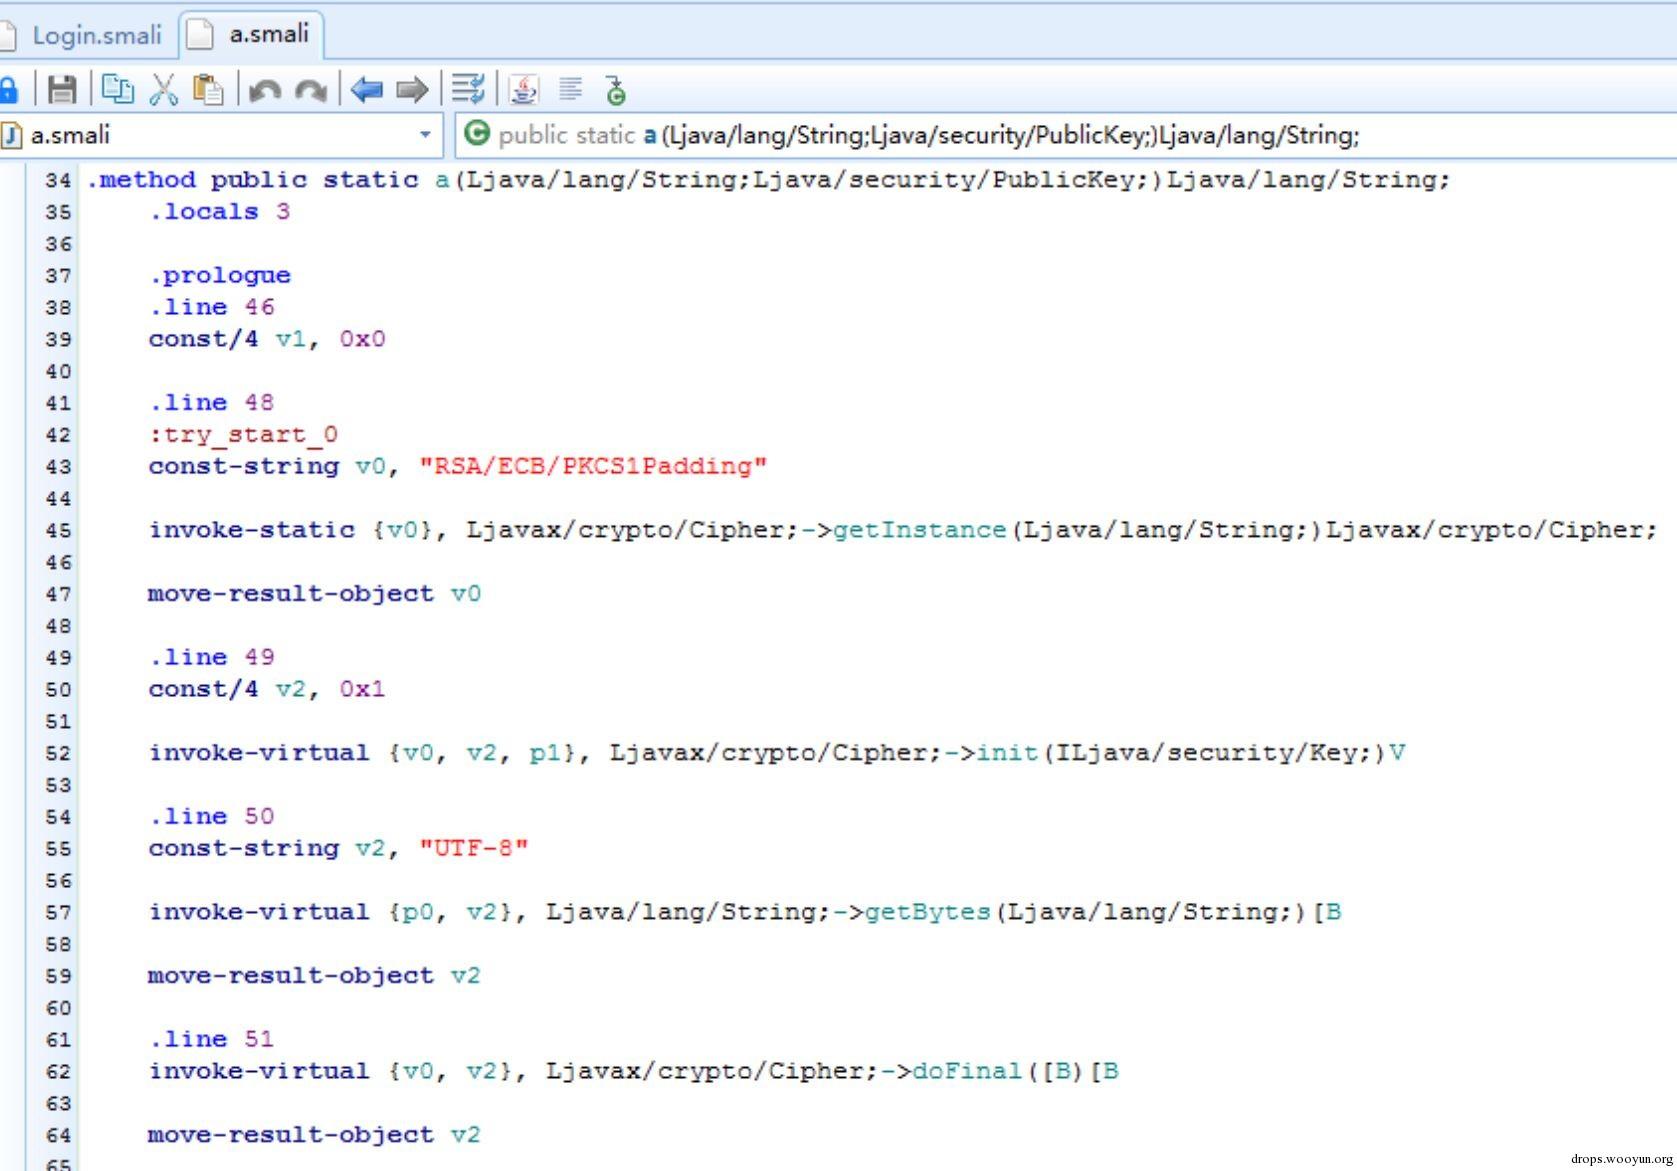The width and height of the screenshot is (1677, 1171).
Task: Navigate forward with the gray right arrow
Action: tap(412, 90)
